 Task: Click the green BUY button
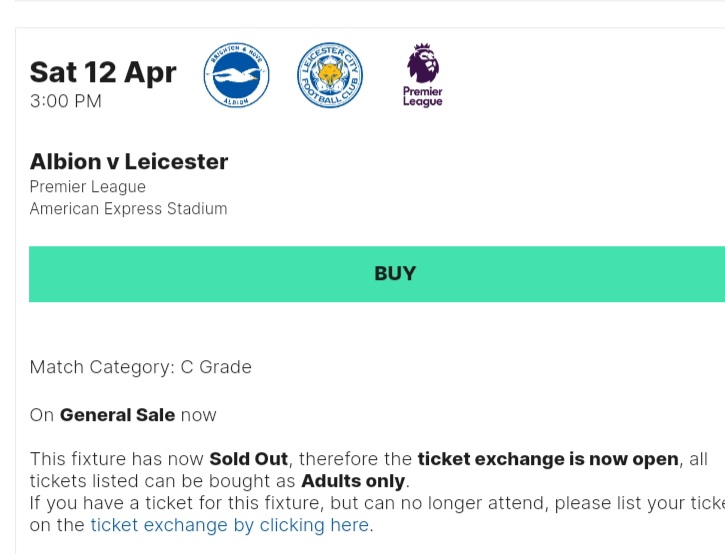tap(377, 274)
